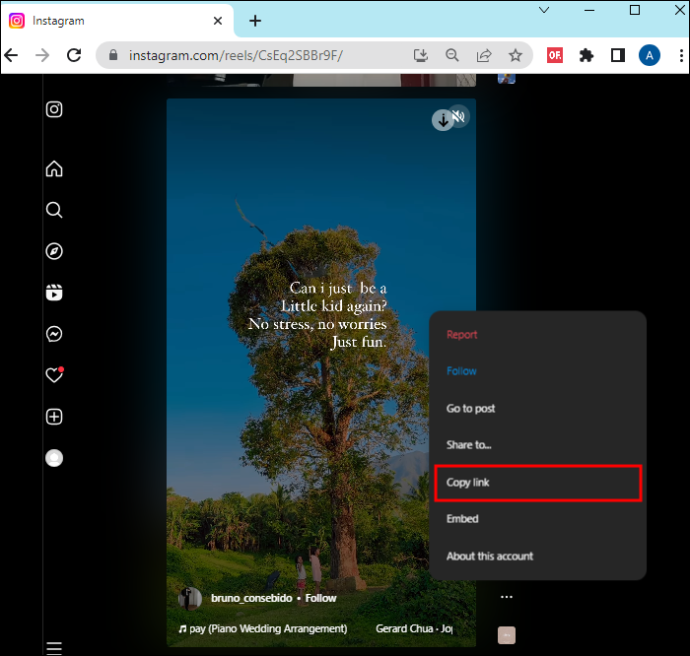This screenshot has width=690, height=656.
Task: Open bruno_consebido profile link
Action: [251, 598]
